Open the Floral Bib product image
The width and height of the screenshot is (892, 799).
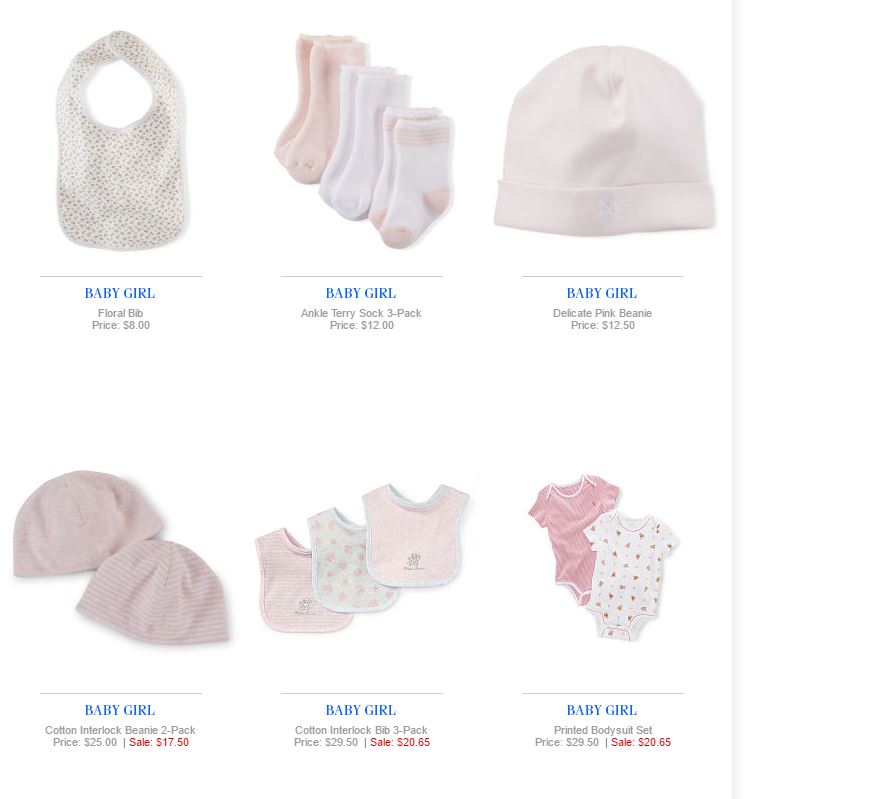[121, 140]
